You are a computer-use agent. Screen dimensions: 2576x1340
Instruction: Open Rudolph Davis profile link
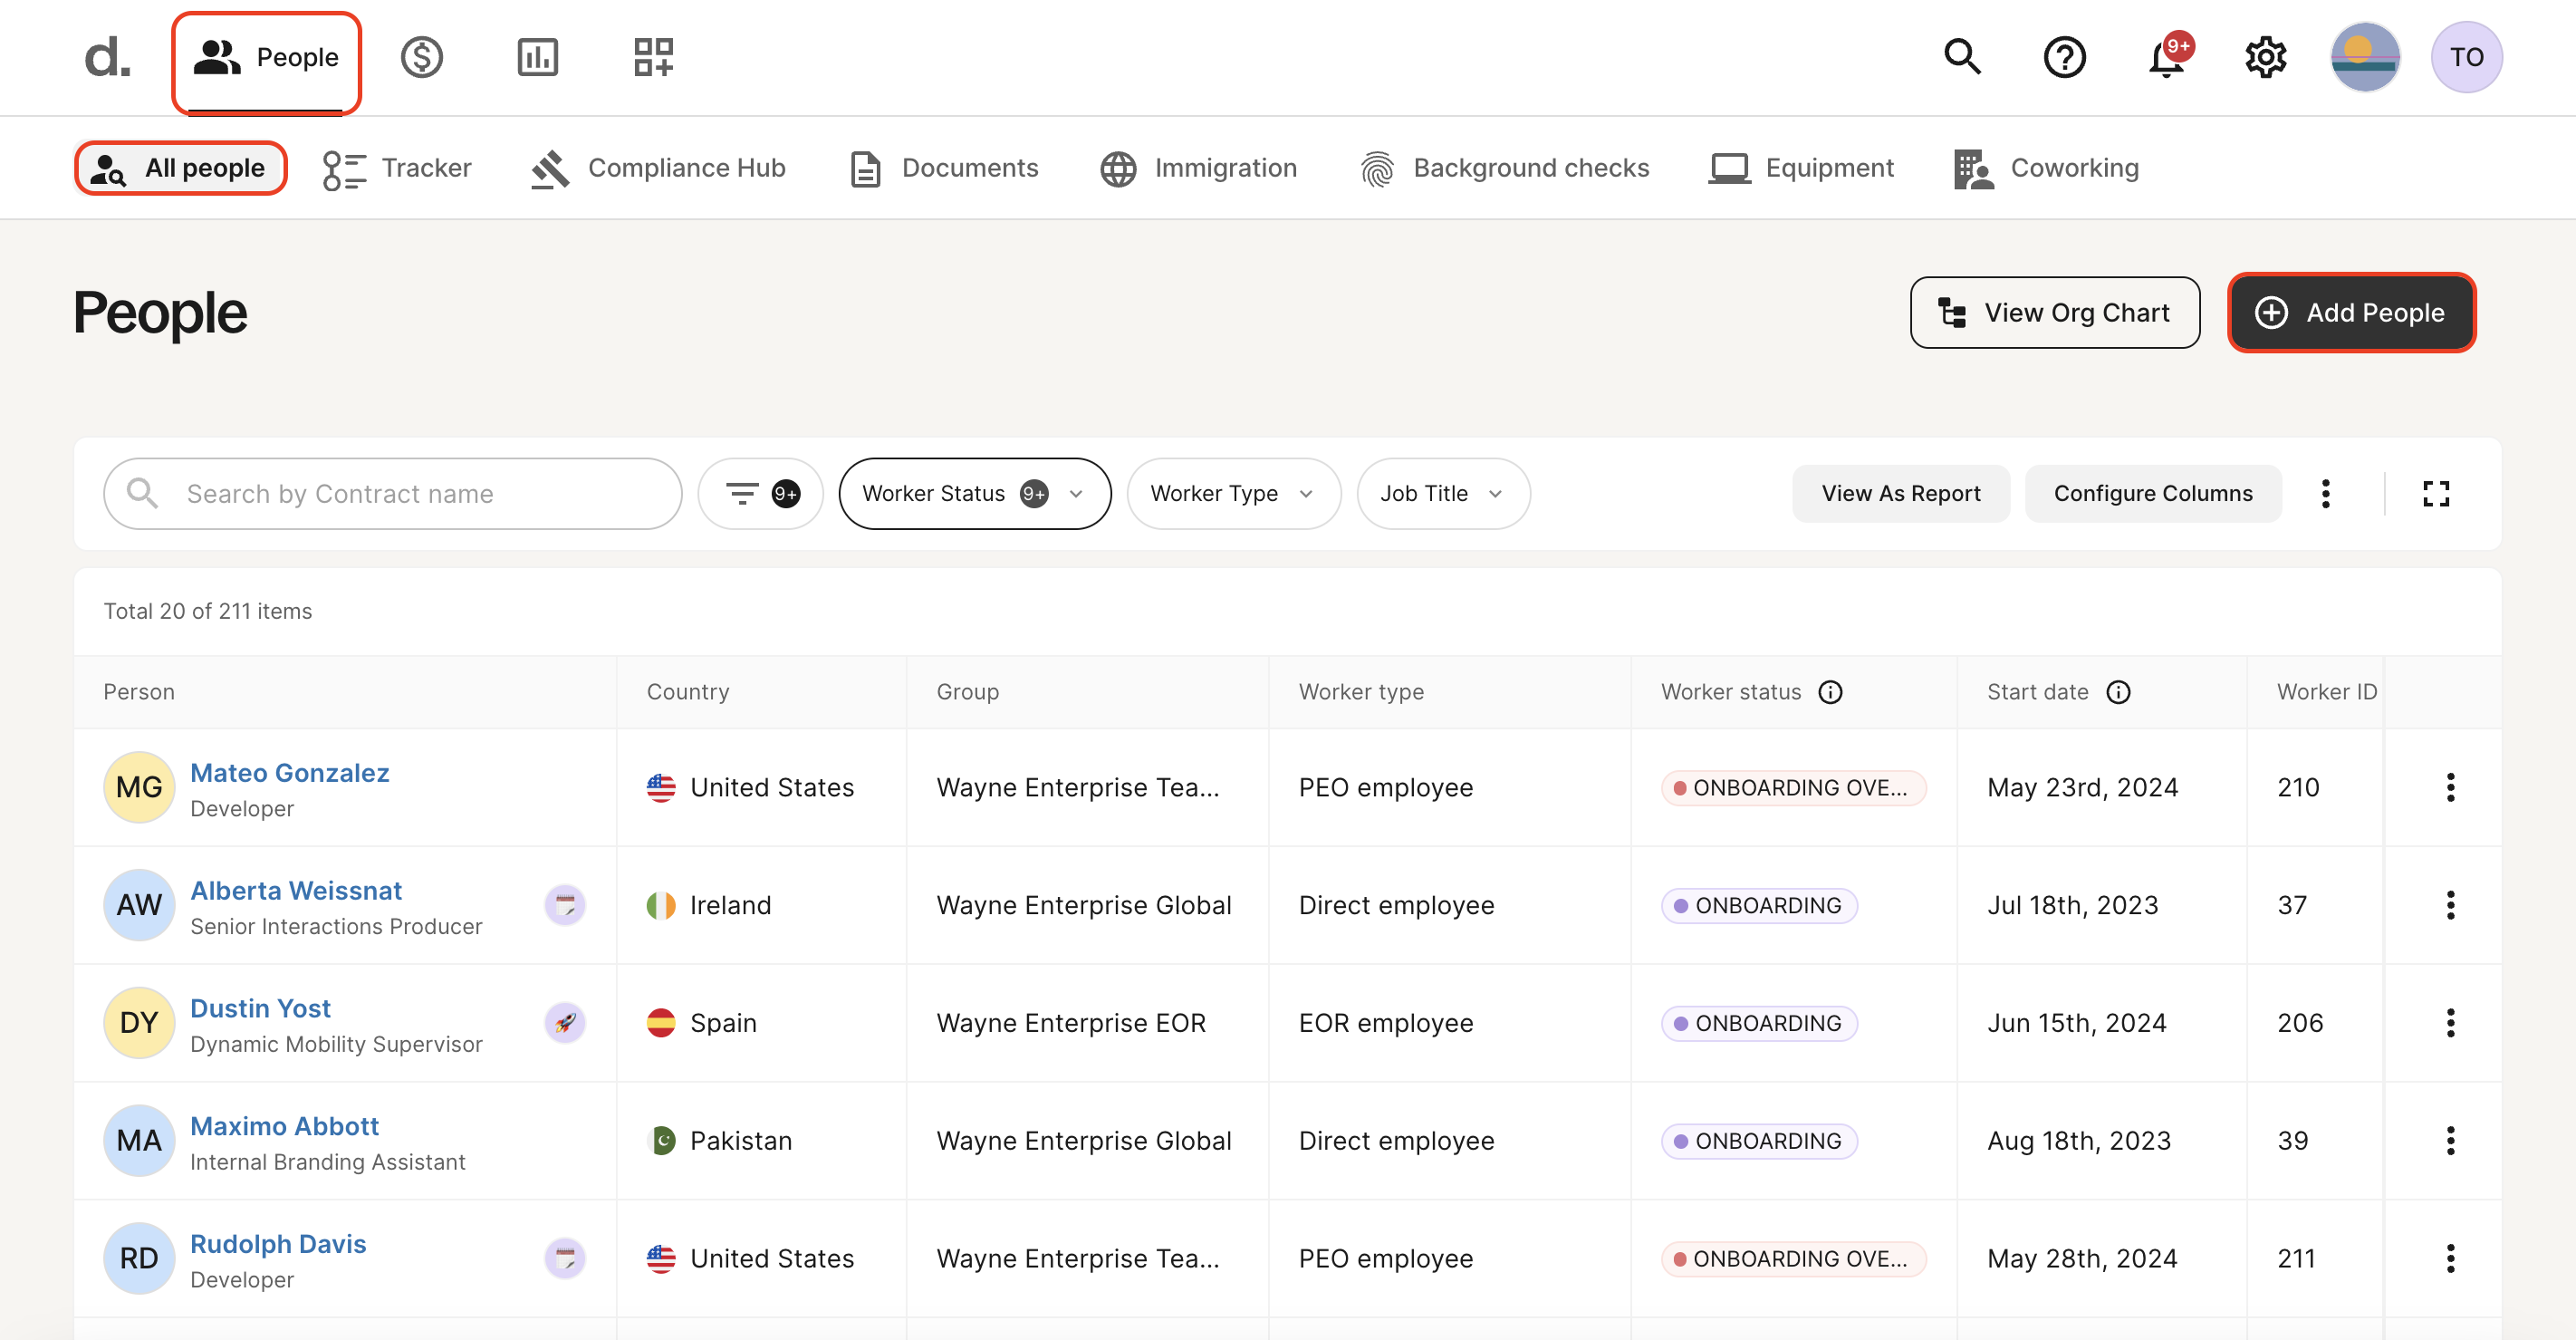coord(278,1245)
